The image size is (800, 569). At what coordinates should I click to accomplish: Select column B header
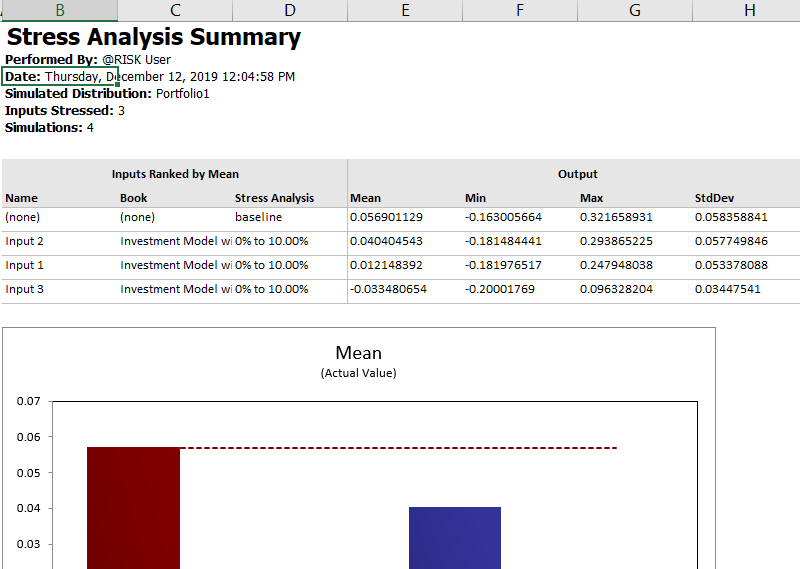click(x=60, y=10)
